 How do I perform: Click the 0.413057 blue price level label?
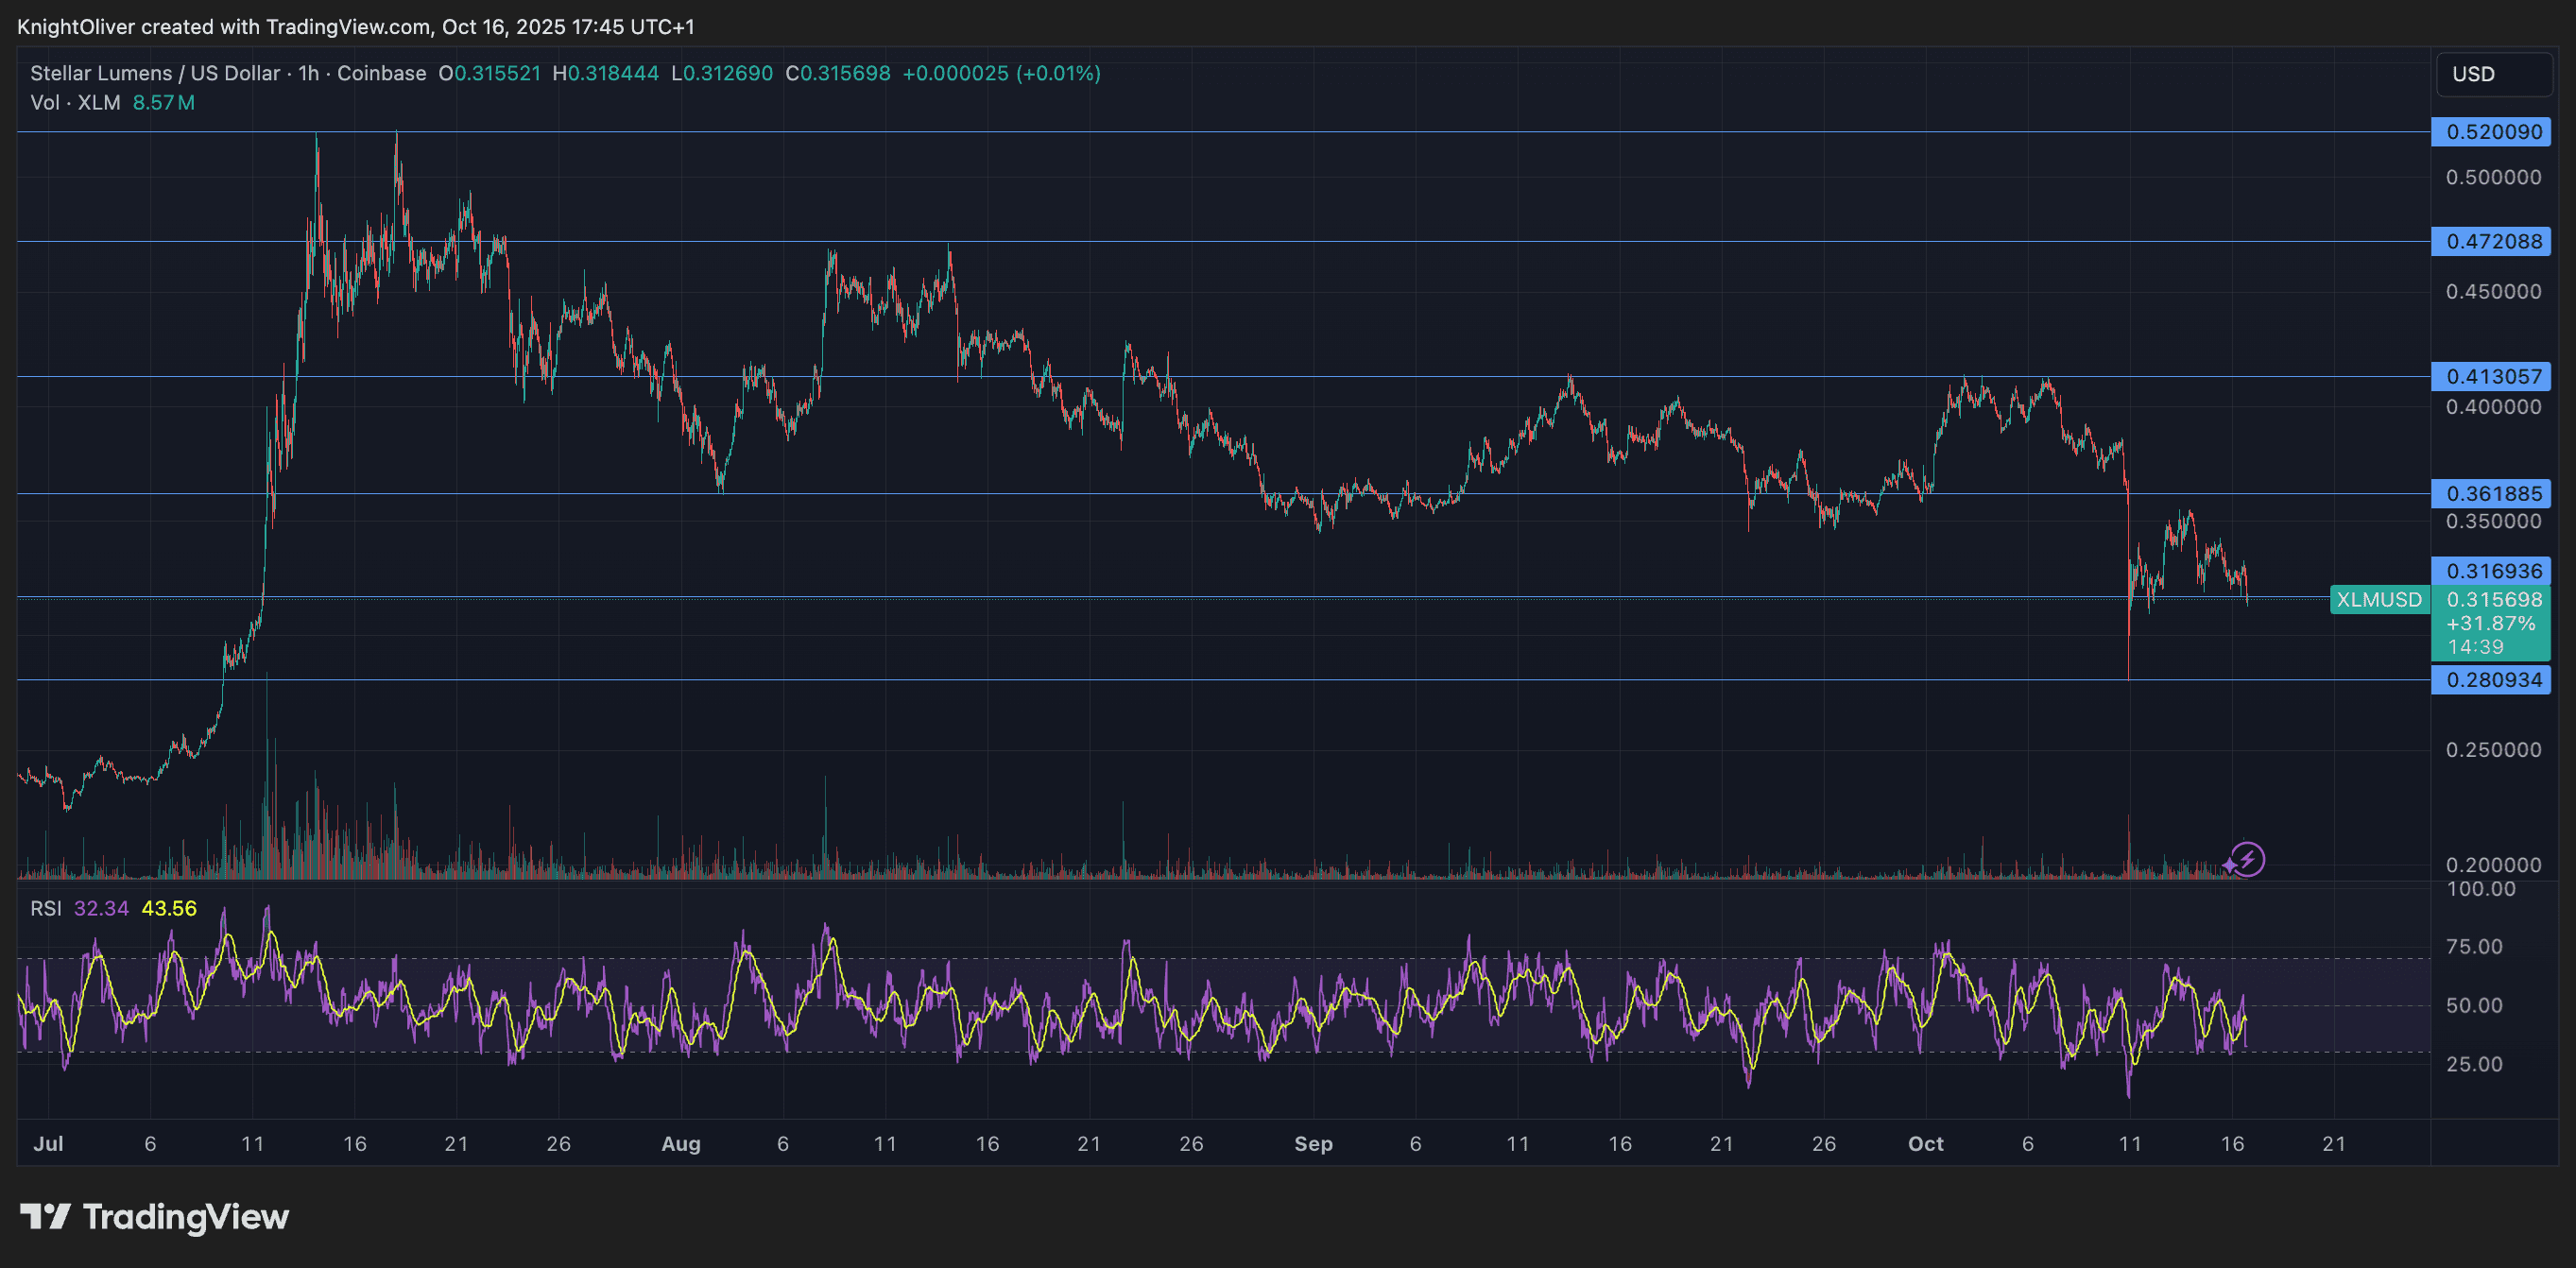pos(2491,376)
